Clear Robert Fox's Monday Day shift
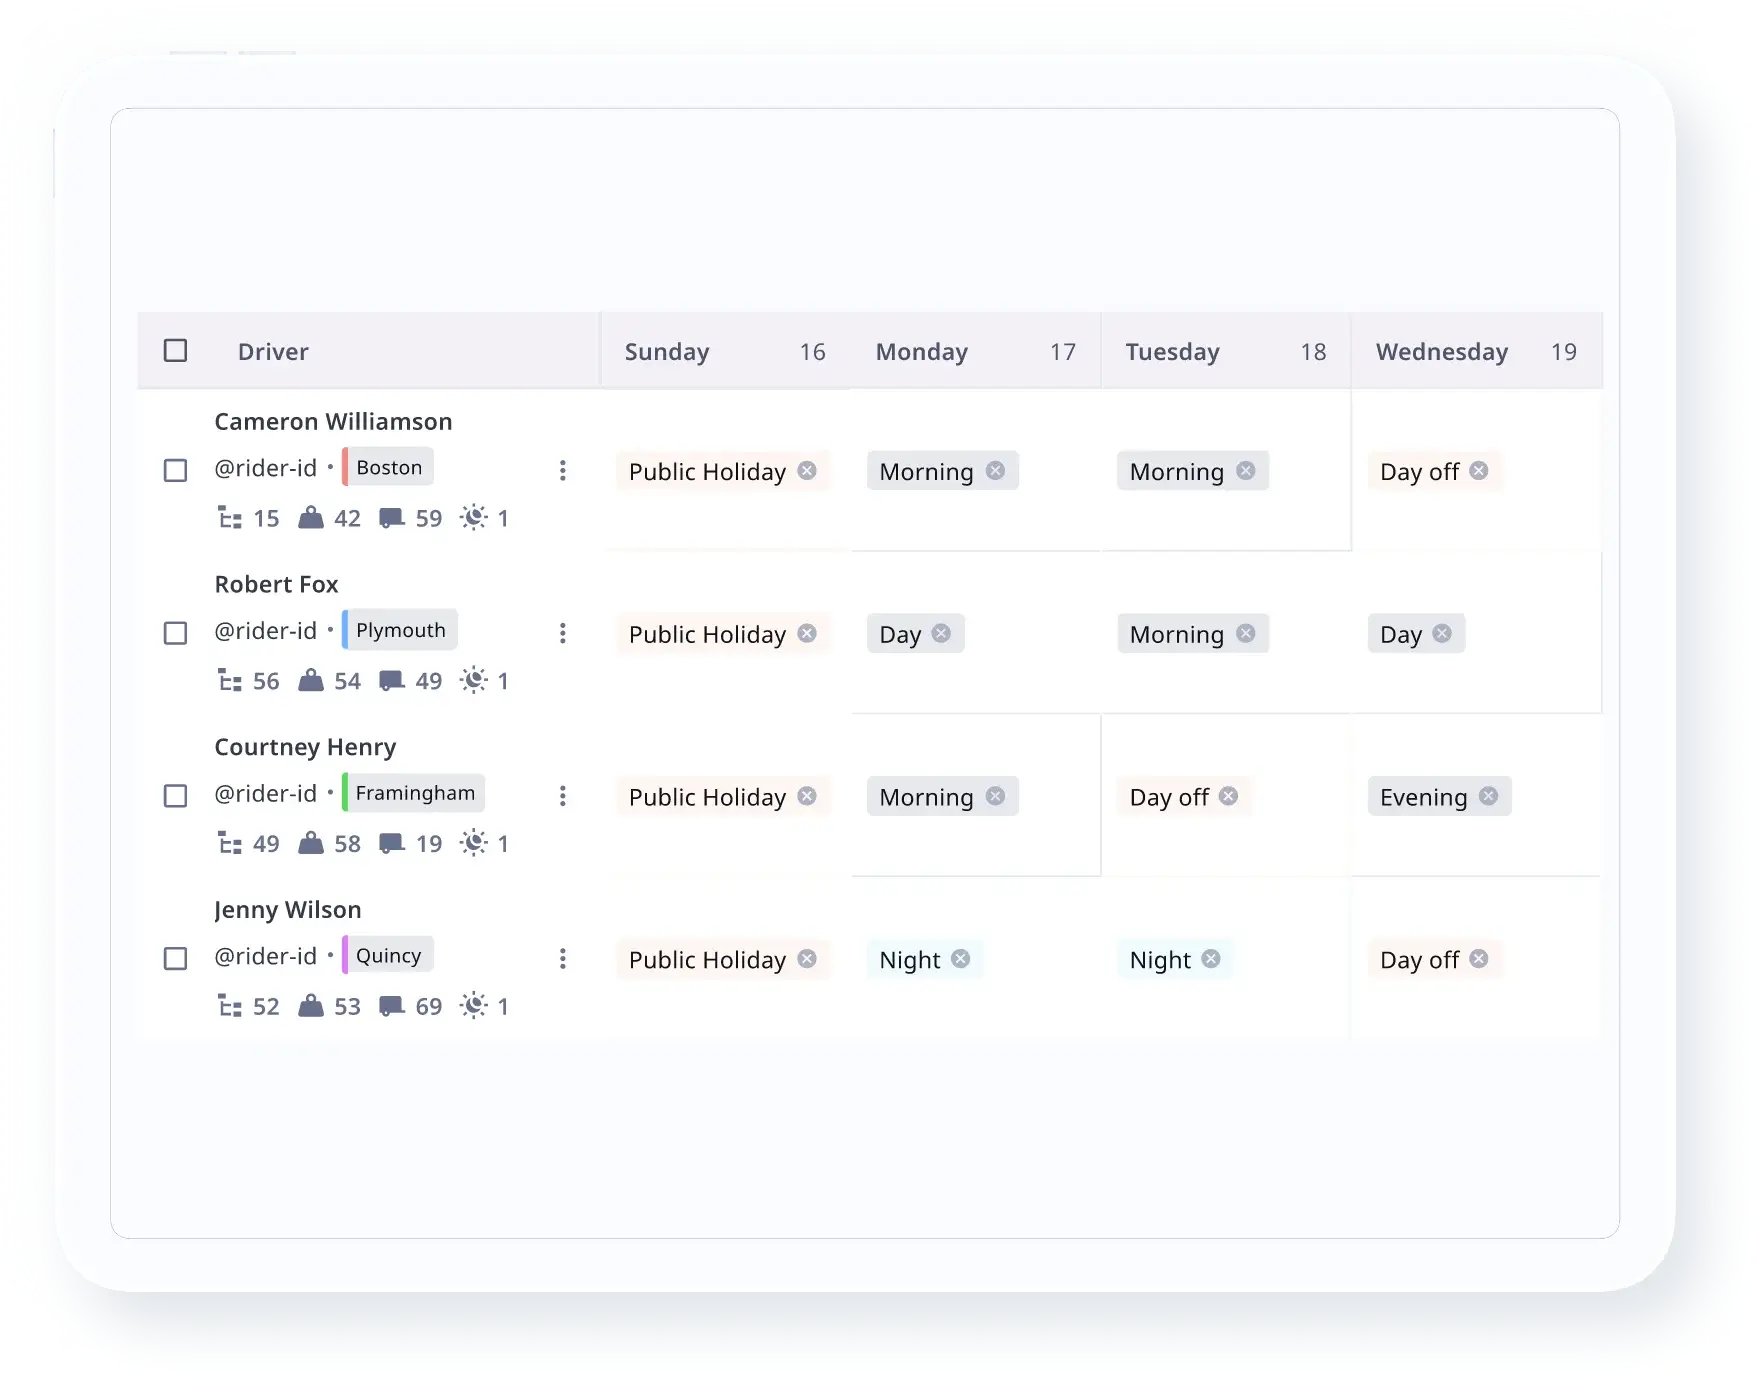1758x1380 pixels. (x=941, y=633)
